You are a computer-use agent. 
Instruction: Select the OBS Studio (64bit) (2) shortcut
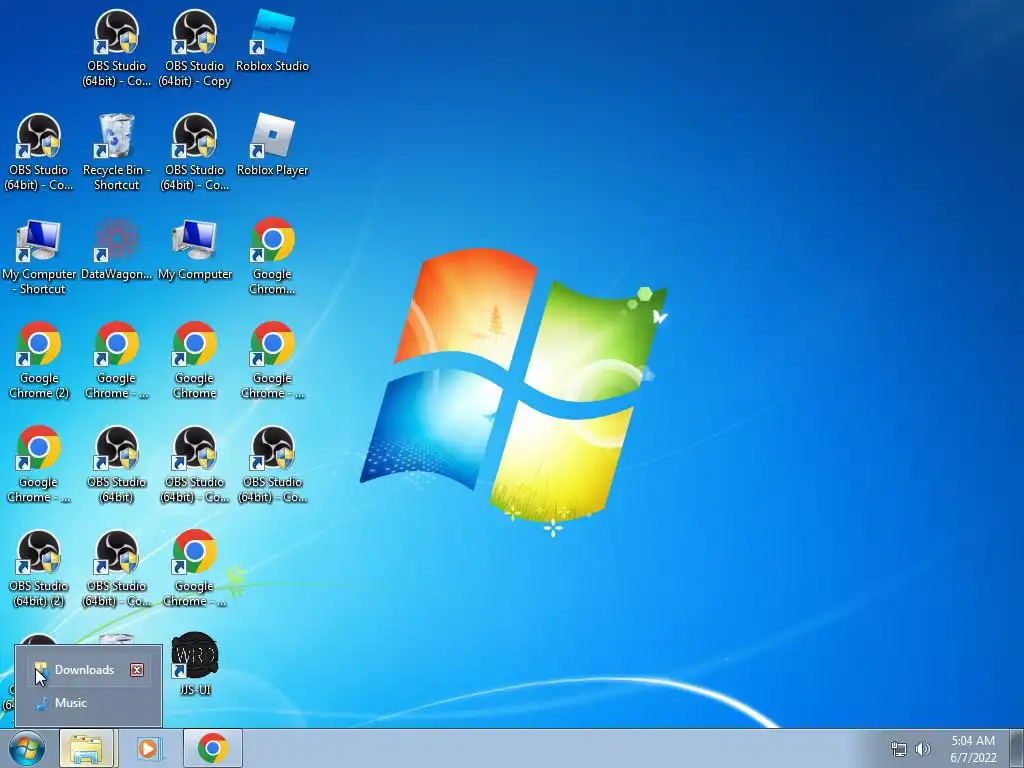39,568
